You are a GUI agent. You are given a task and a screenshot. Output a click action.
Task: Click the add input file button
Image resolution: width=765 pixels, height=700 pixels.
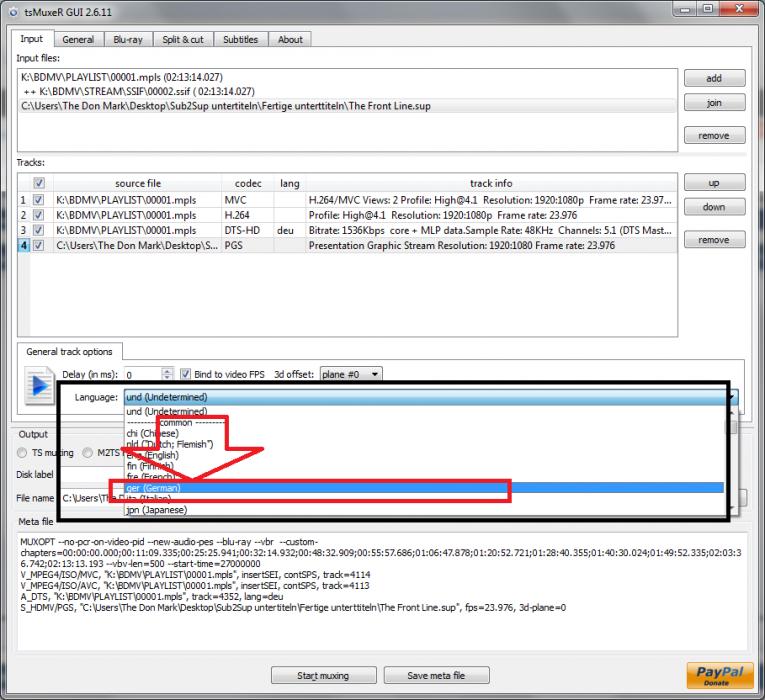tap(714, 78)
